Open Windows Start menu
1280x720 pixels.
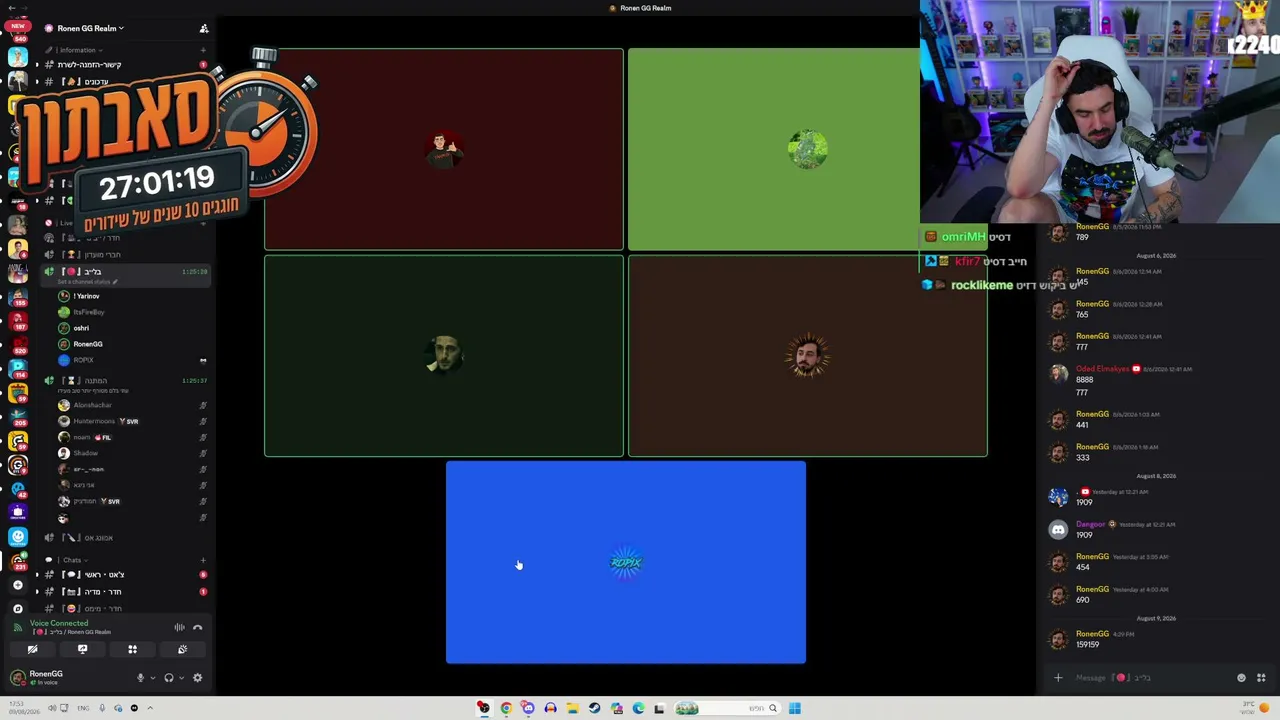pos(794,708)
